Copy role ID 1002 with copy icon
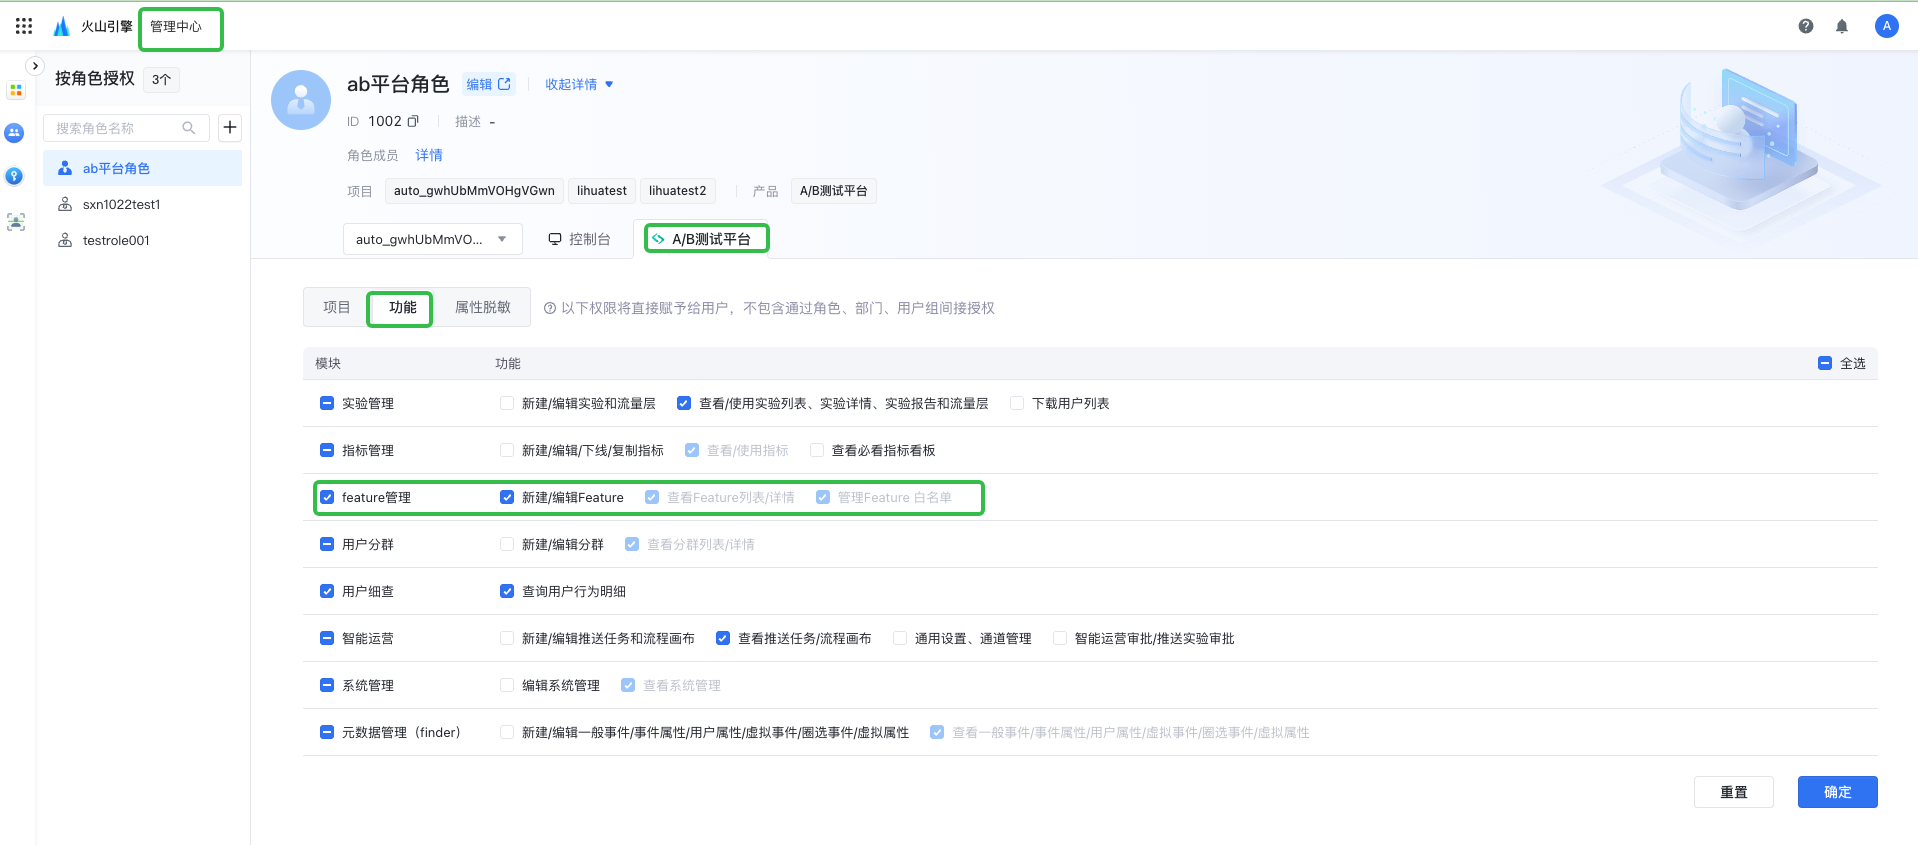1918x845 pixels. coord(413,121)
